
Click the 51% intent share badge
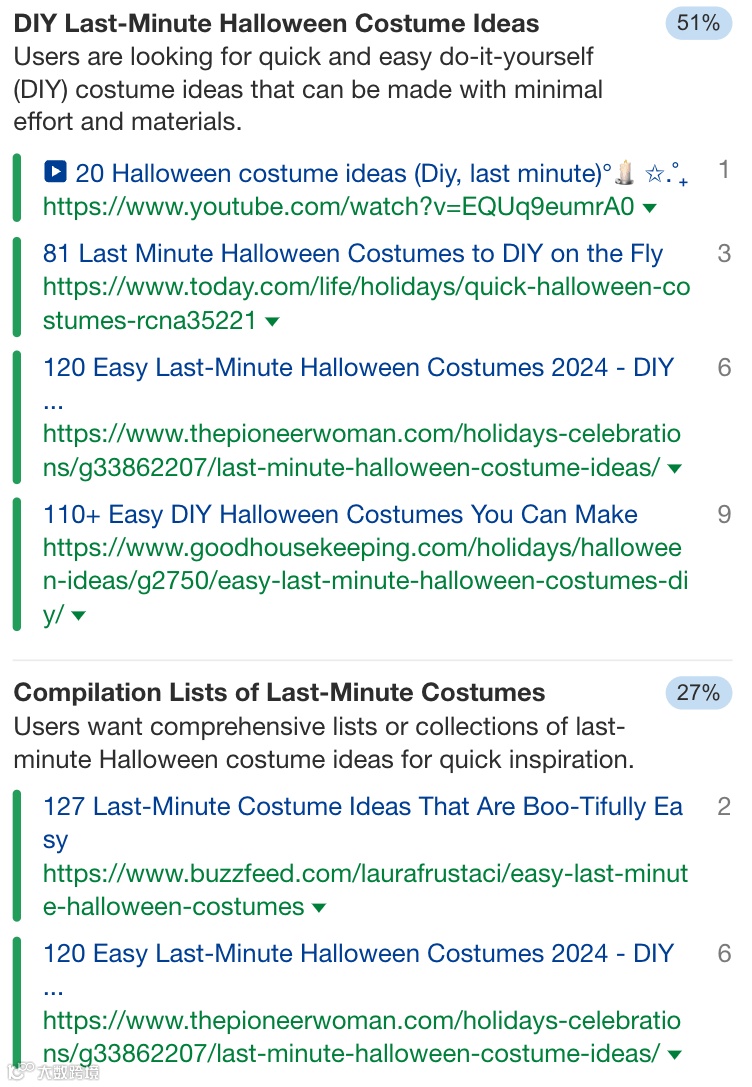[699, 23]
